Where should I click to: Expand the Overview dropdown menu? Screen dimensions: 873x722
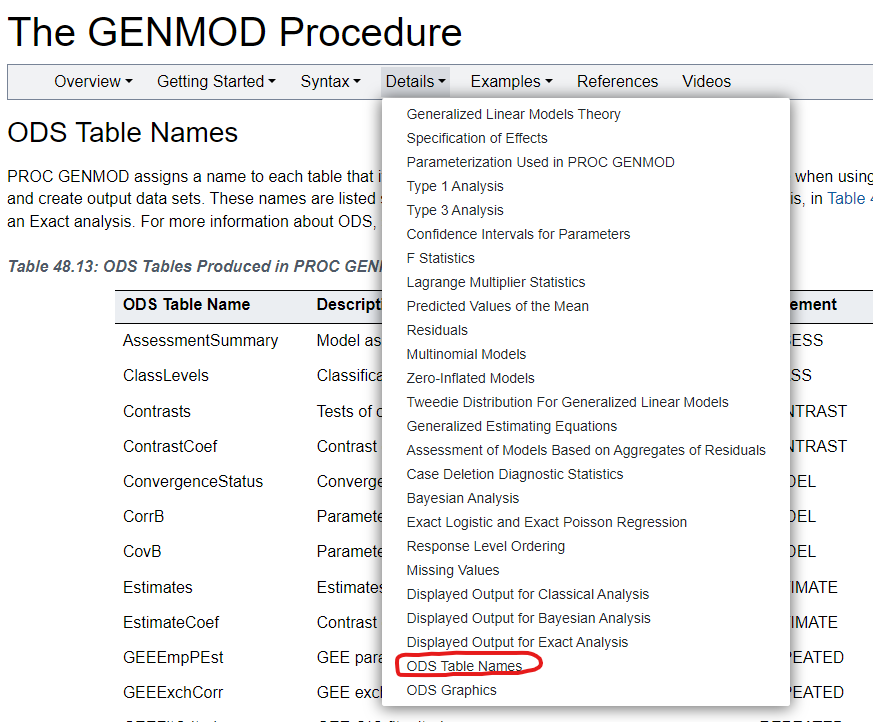(x=92, y=82)
